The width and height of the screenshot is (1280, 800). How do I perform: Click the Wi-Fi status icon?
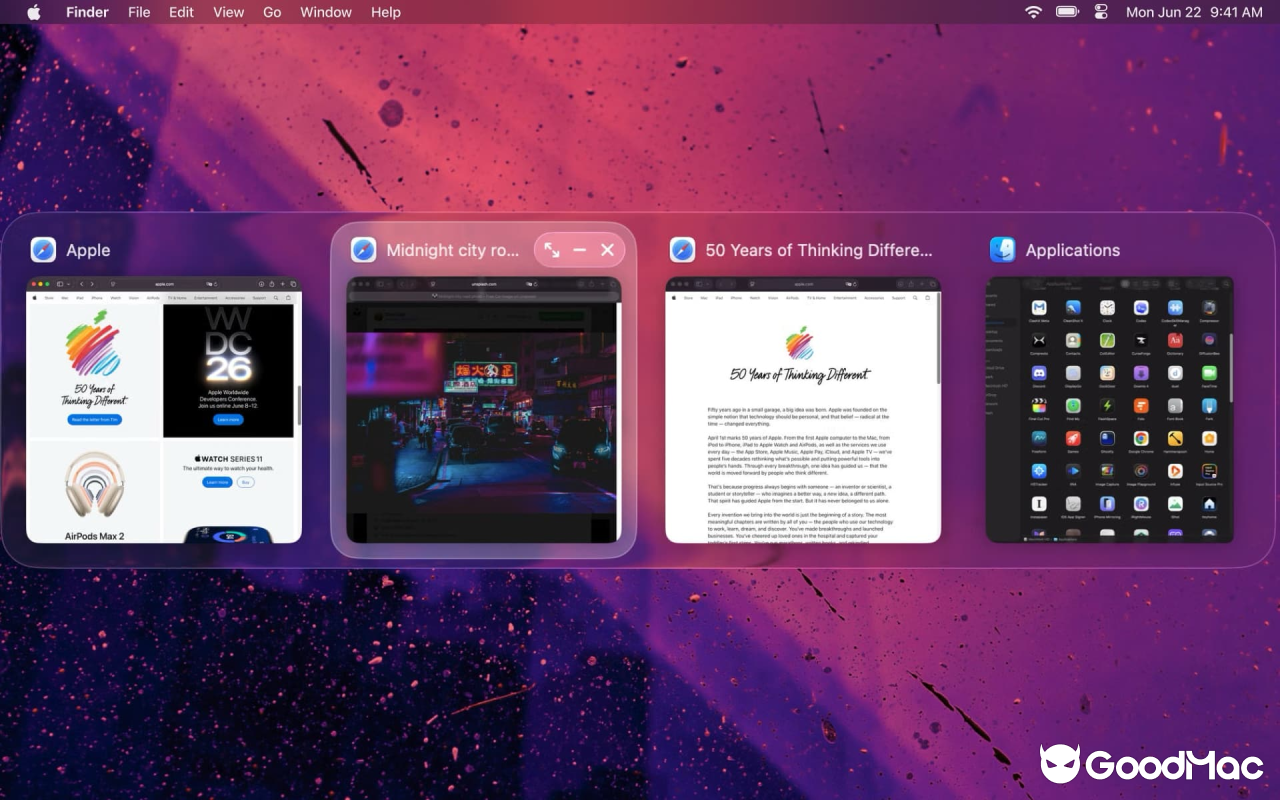pos(1033,12)
